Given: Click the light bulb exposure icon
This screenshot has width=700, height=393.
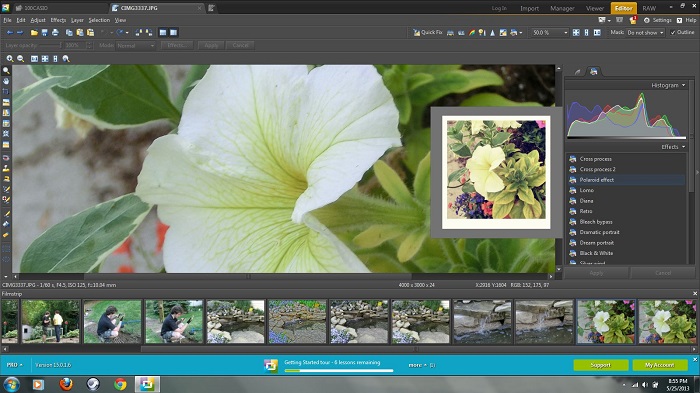Looking at the screenshot, I should [482, 33].
